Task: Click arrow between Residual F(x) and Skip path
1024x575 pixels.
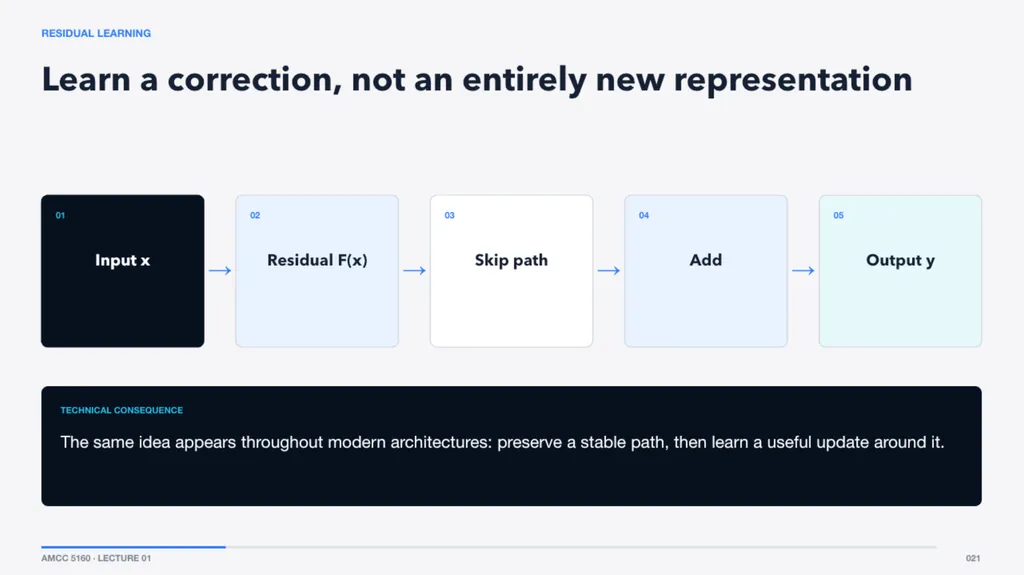Action: click(415, 271)
